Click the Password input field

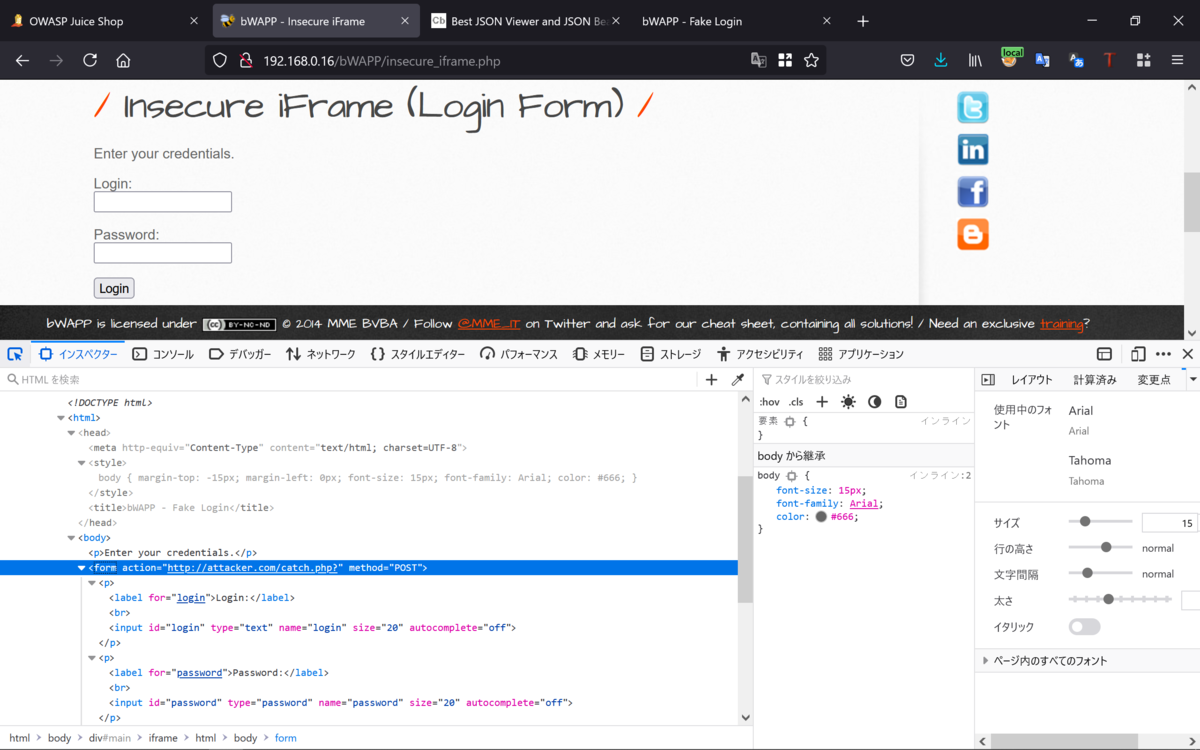coord(163,253)
